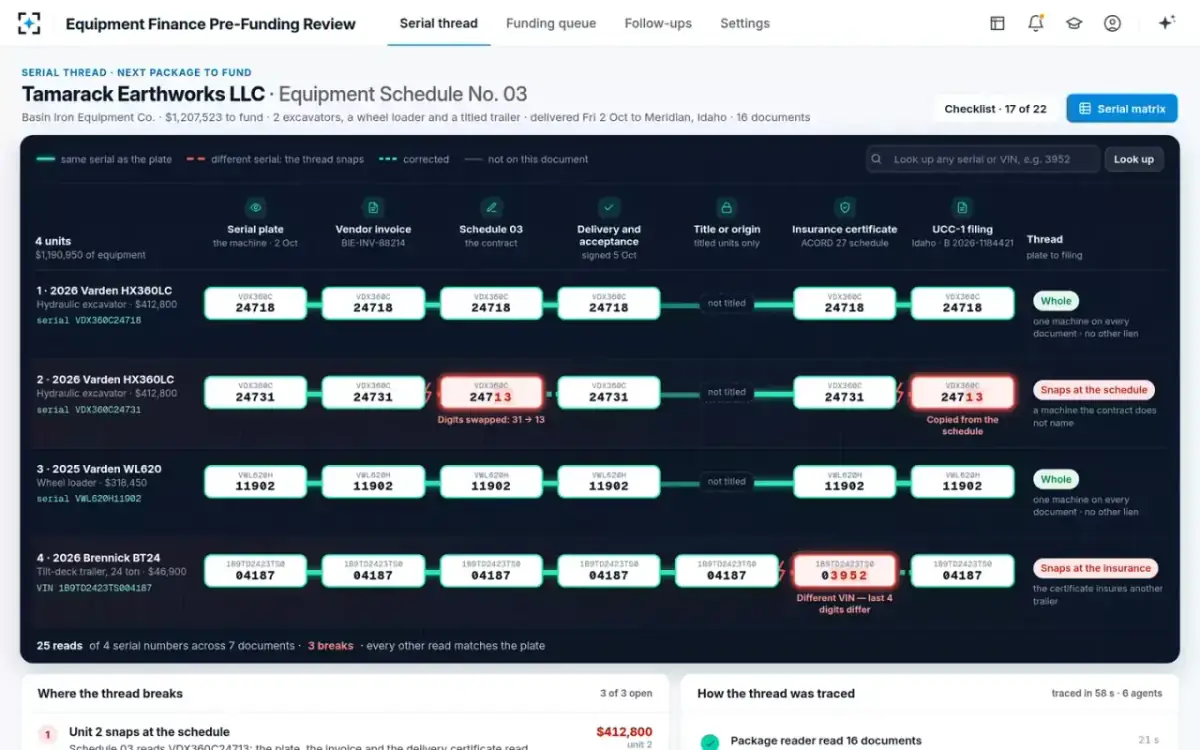
Task: Click the pen icon above Schedule 03
Action: coord(491,207)
